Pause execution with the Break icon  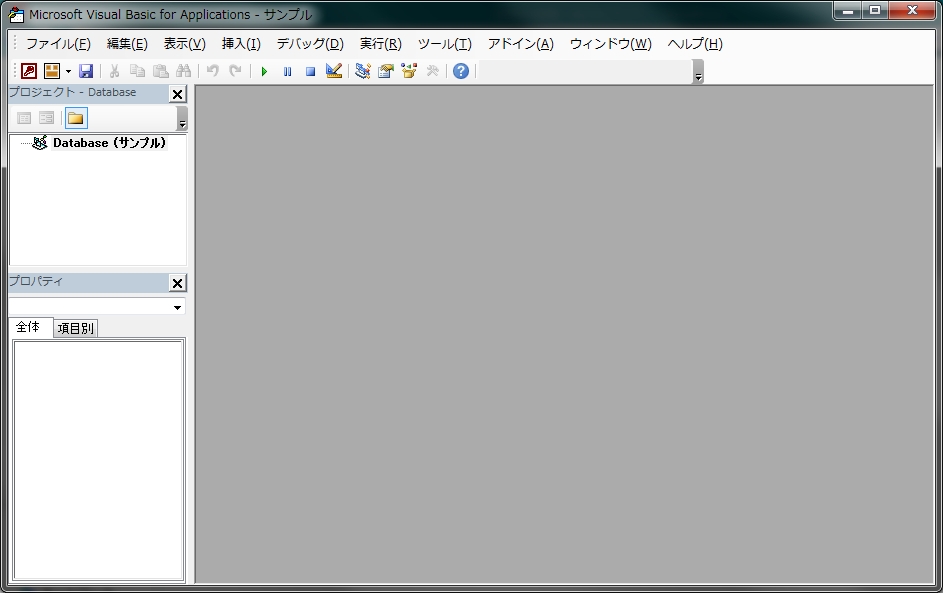click(287, 71)
